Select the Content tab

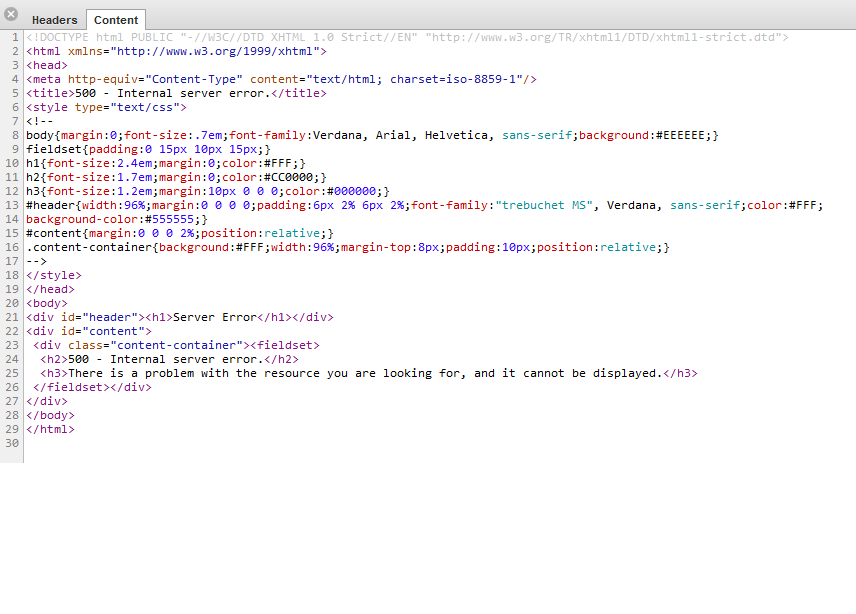(116, 20)
